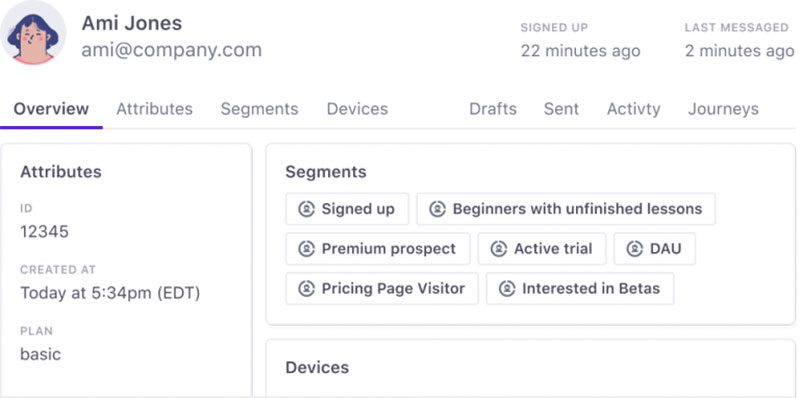Open the Drafts tab

click(x=493, y=109)
